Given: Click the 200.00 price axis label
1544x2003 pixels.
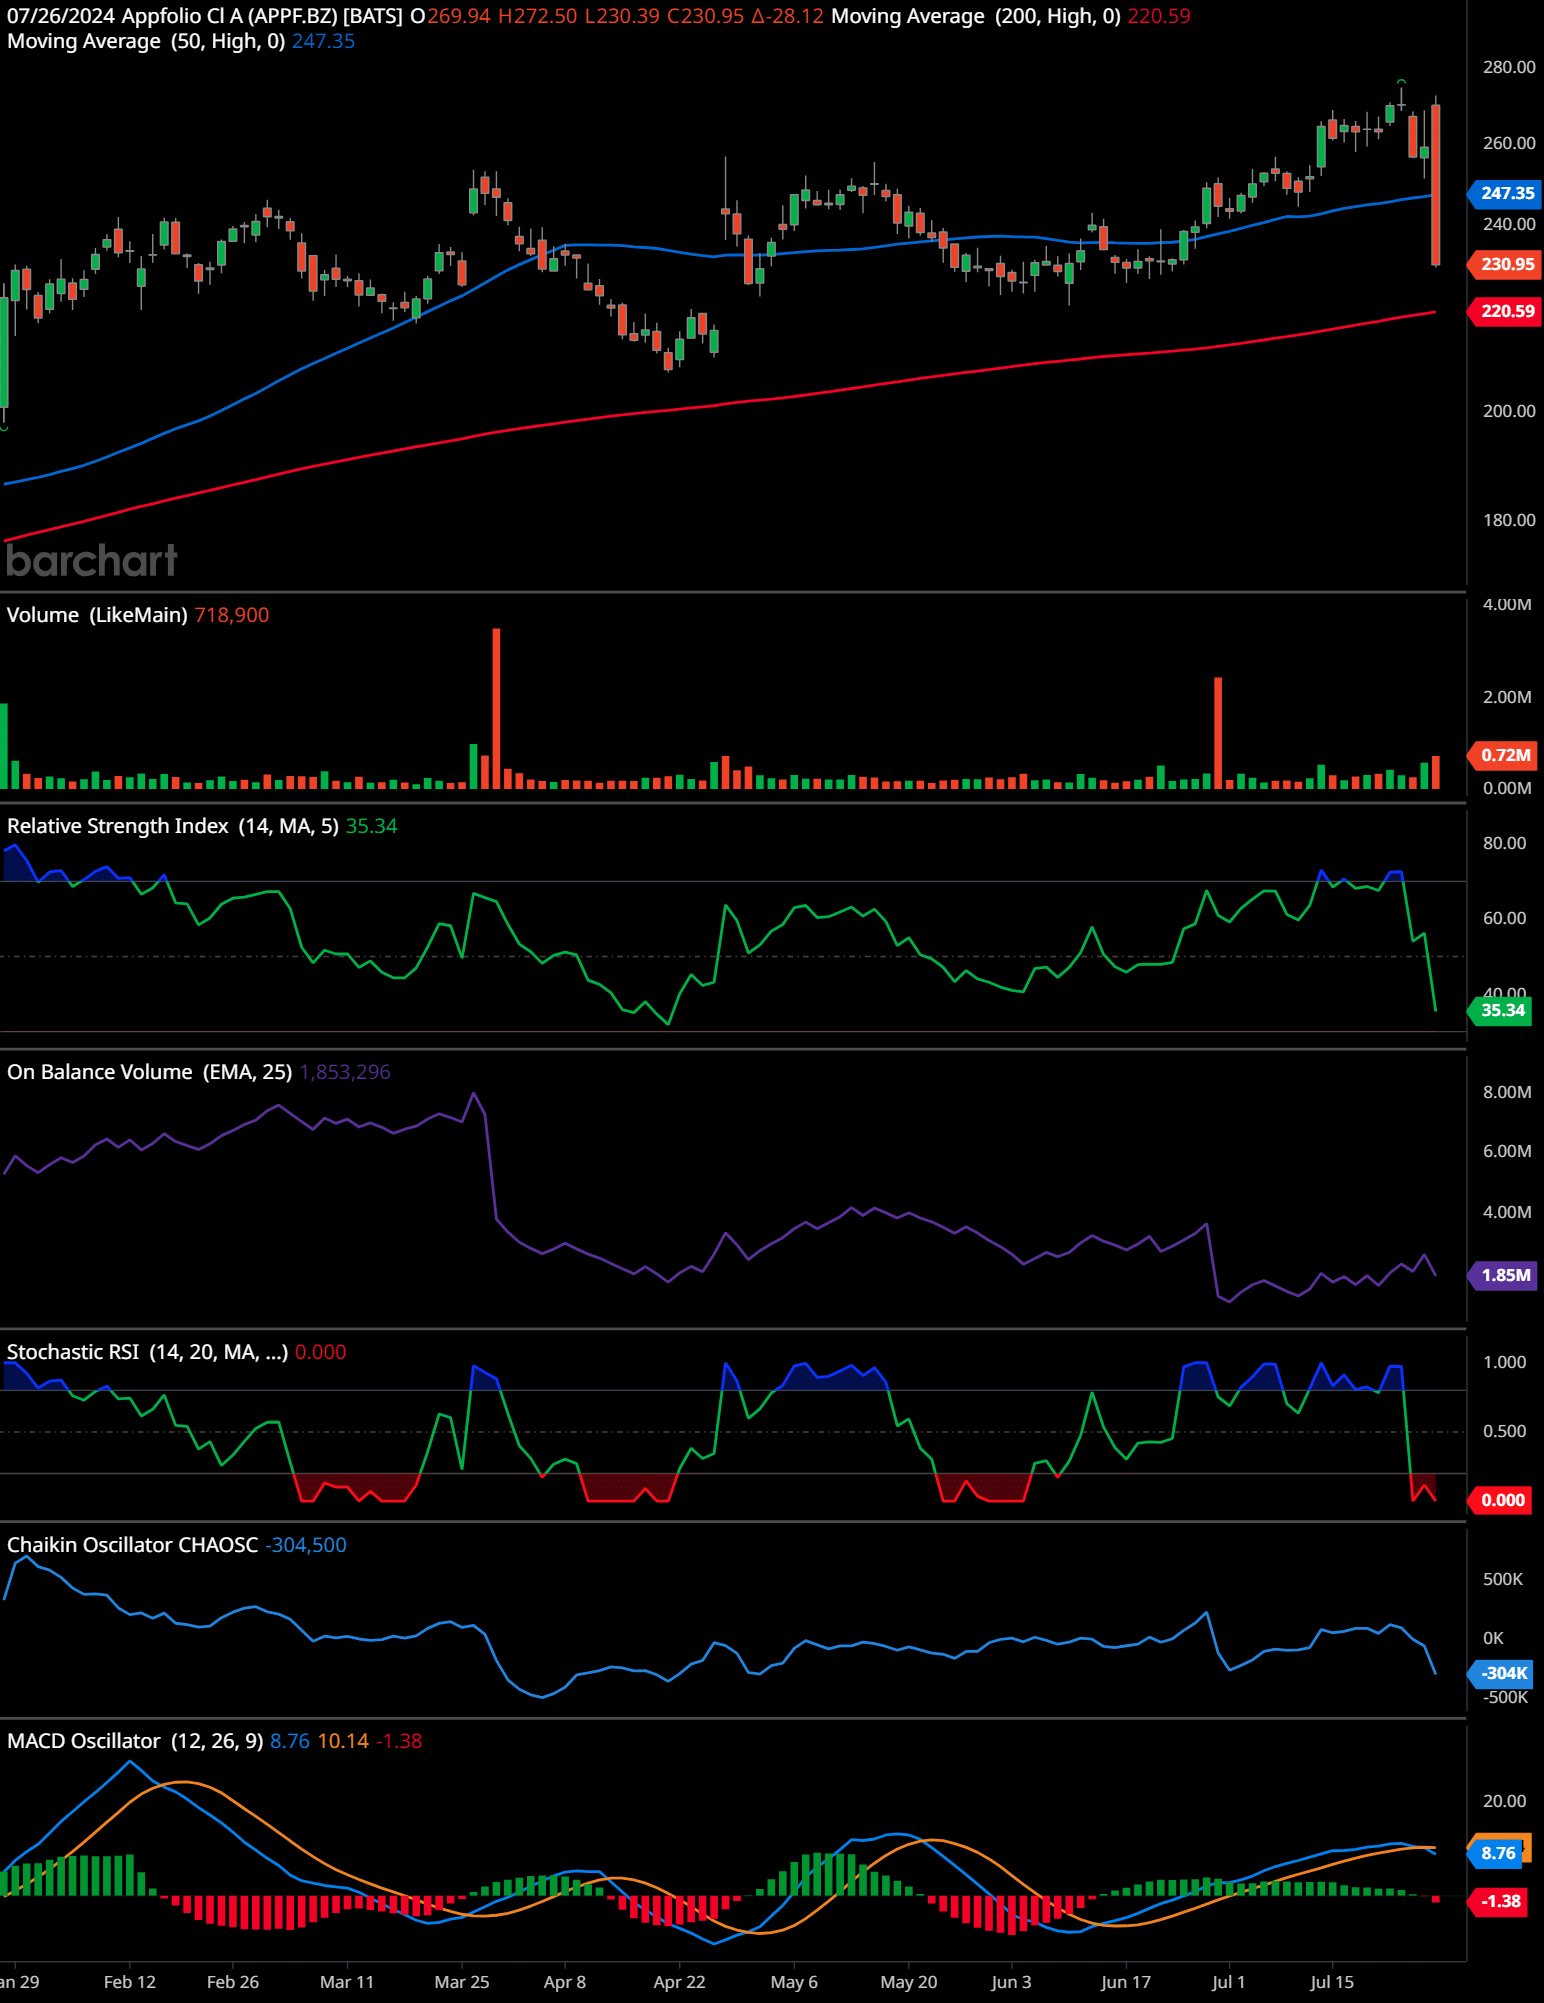Looking at the screenshot, I should click(x=1509, y=411).
